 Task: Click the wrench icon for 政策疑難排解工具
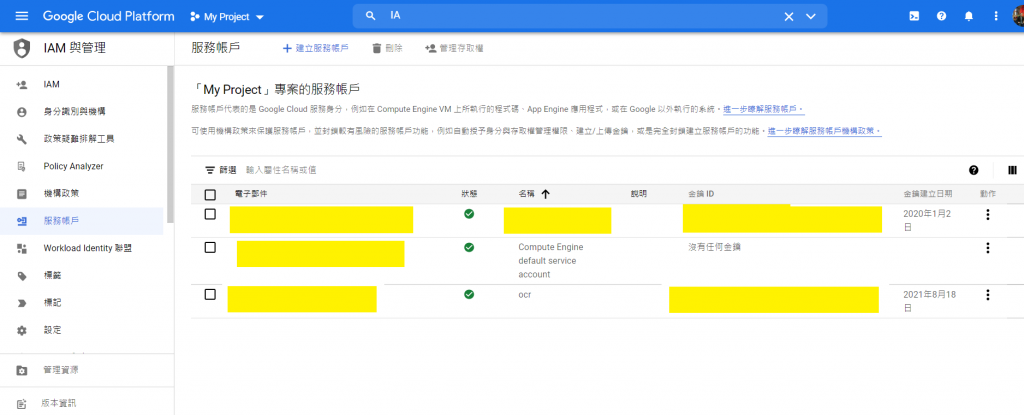tap(22, 139)
